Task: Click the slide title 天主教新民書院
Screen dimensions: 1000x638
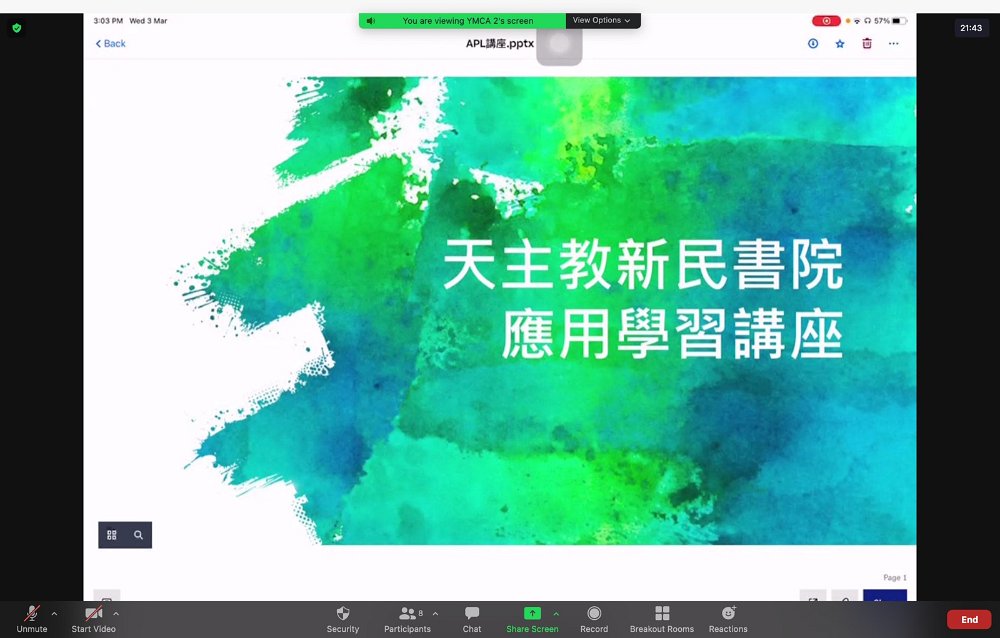Action: click(x=643, y=265)
